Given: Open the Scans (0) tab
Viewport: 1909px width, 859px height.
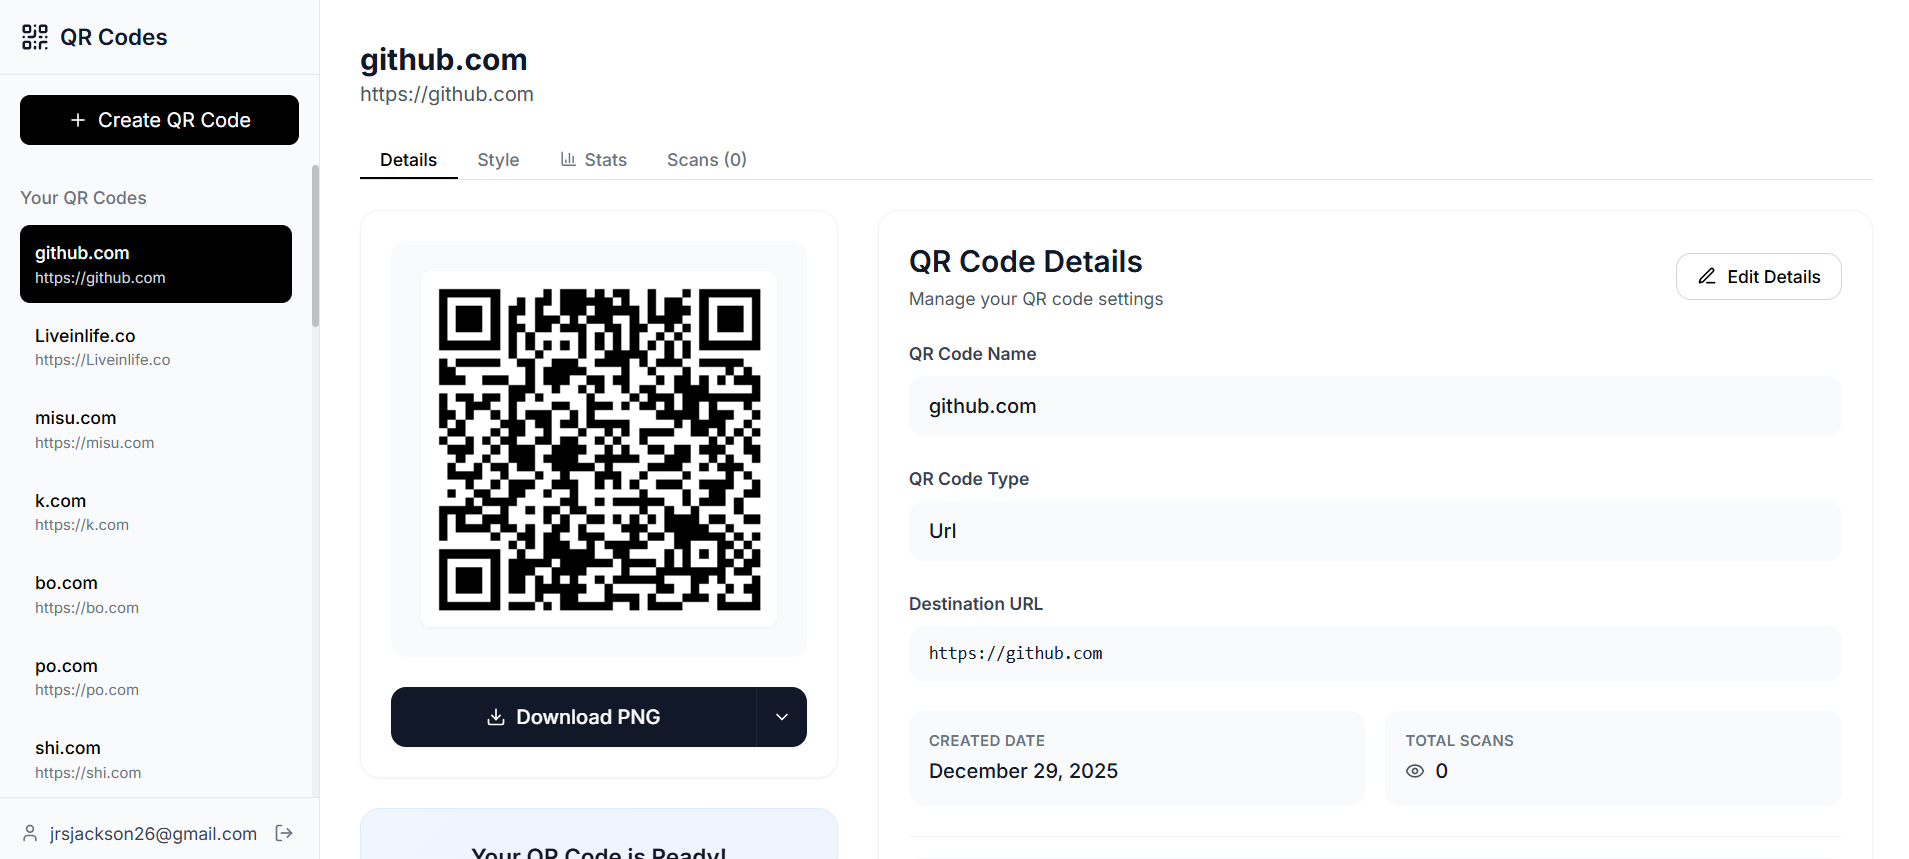Looking at the screenshot, I should coord(706,160).
